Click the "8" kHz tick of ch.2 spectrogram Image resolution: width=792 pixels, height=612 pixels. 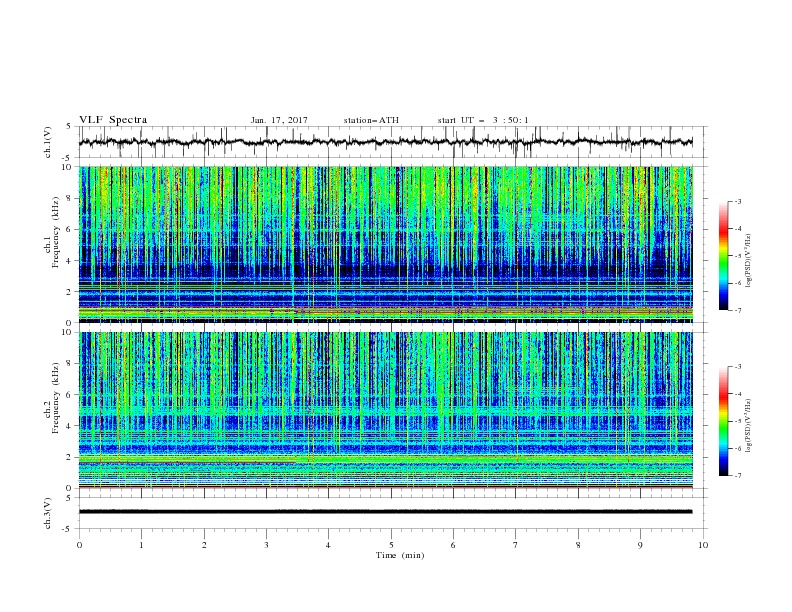(70, 364)
